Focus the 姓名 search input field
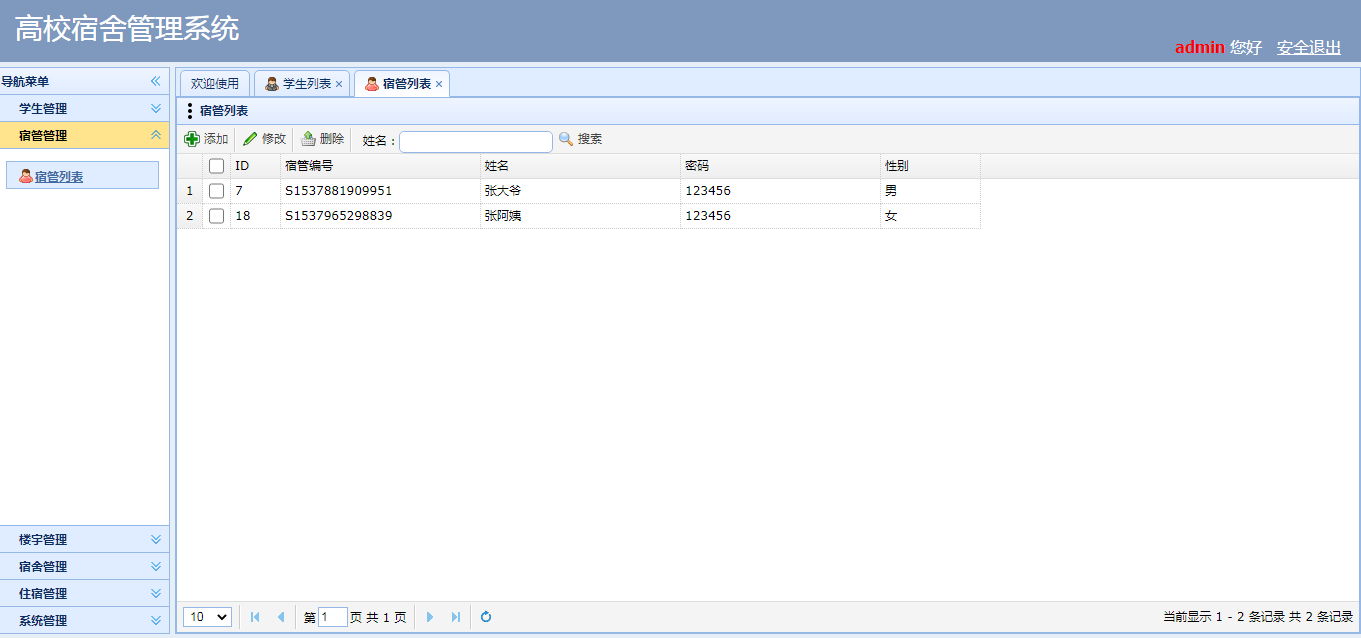 pyautogui.click(x=476, y=141)
